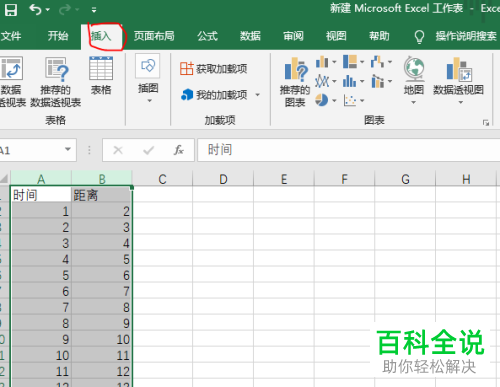Click 我的加载项 button
The width and height of the screenshot is (500, 387).
pyautogui.click(x=214, y=95)
